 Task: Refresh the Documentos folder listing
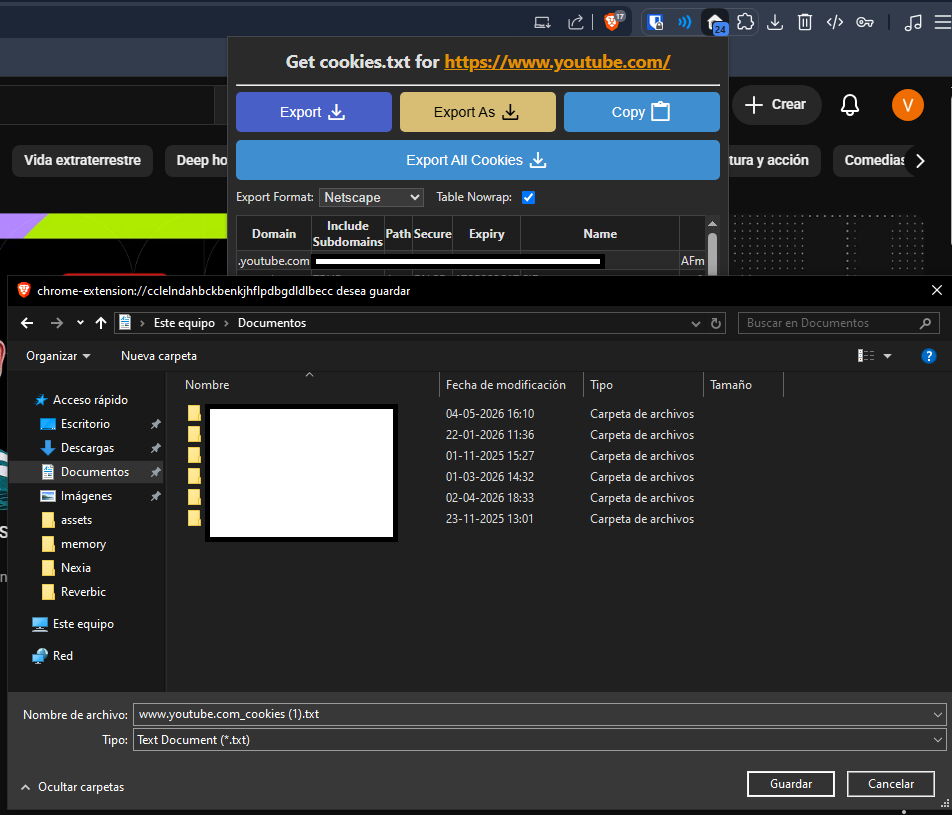716,324
